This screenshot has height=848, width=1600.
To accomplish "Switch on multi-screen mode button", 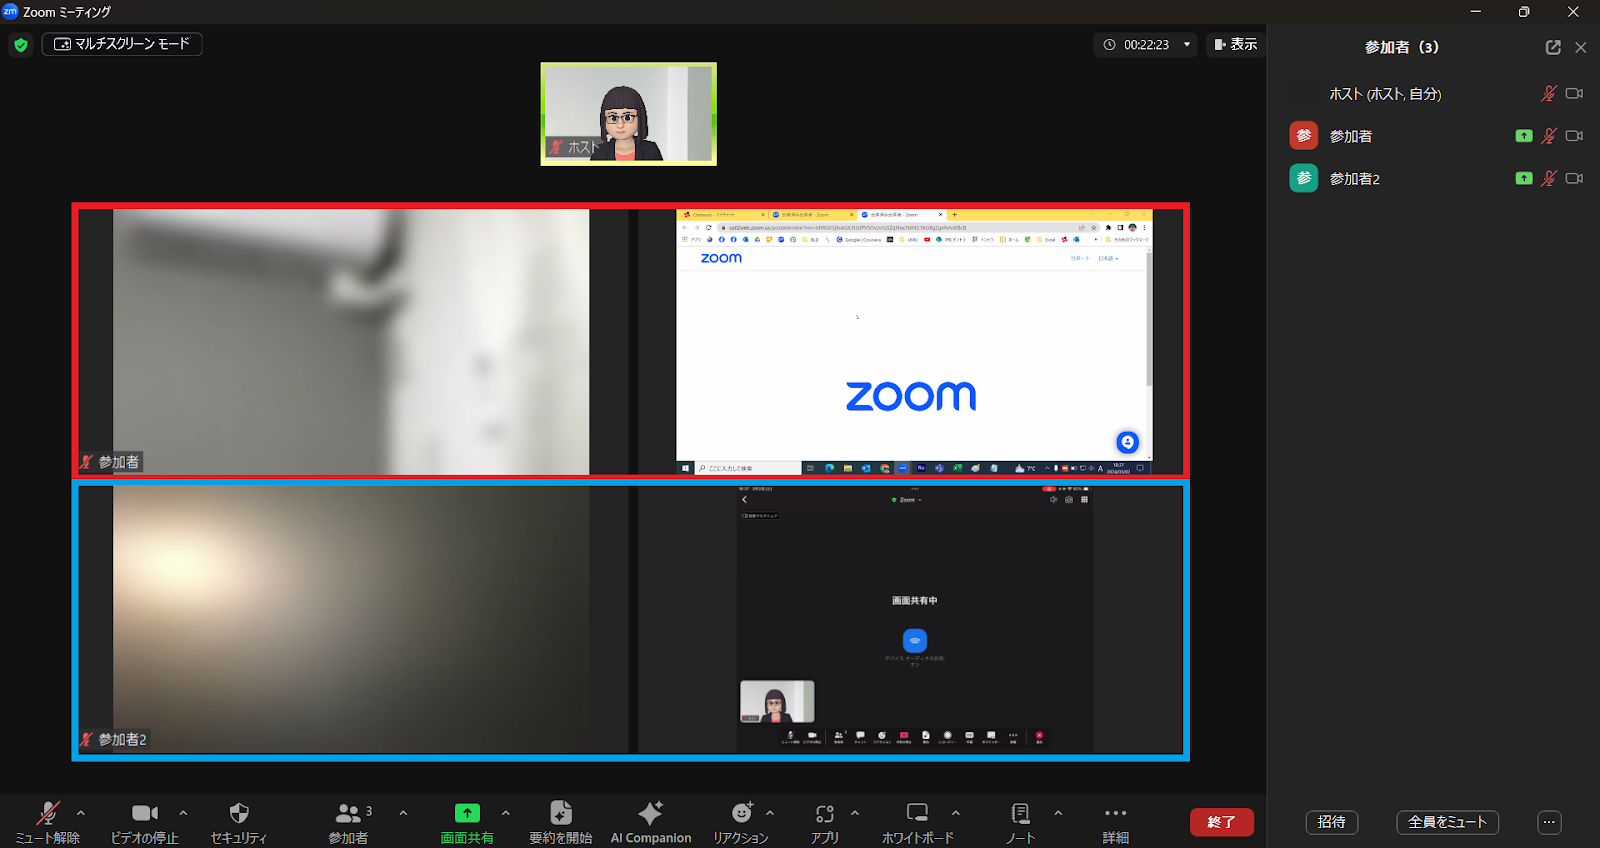I will pyautogui.click(x=122, y=44).
